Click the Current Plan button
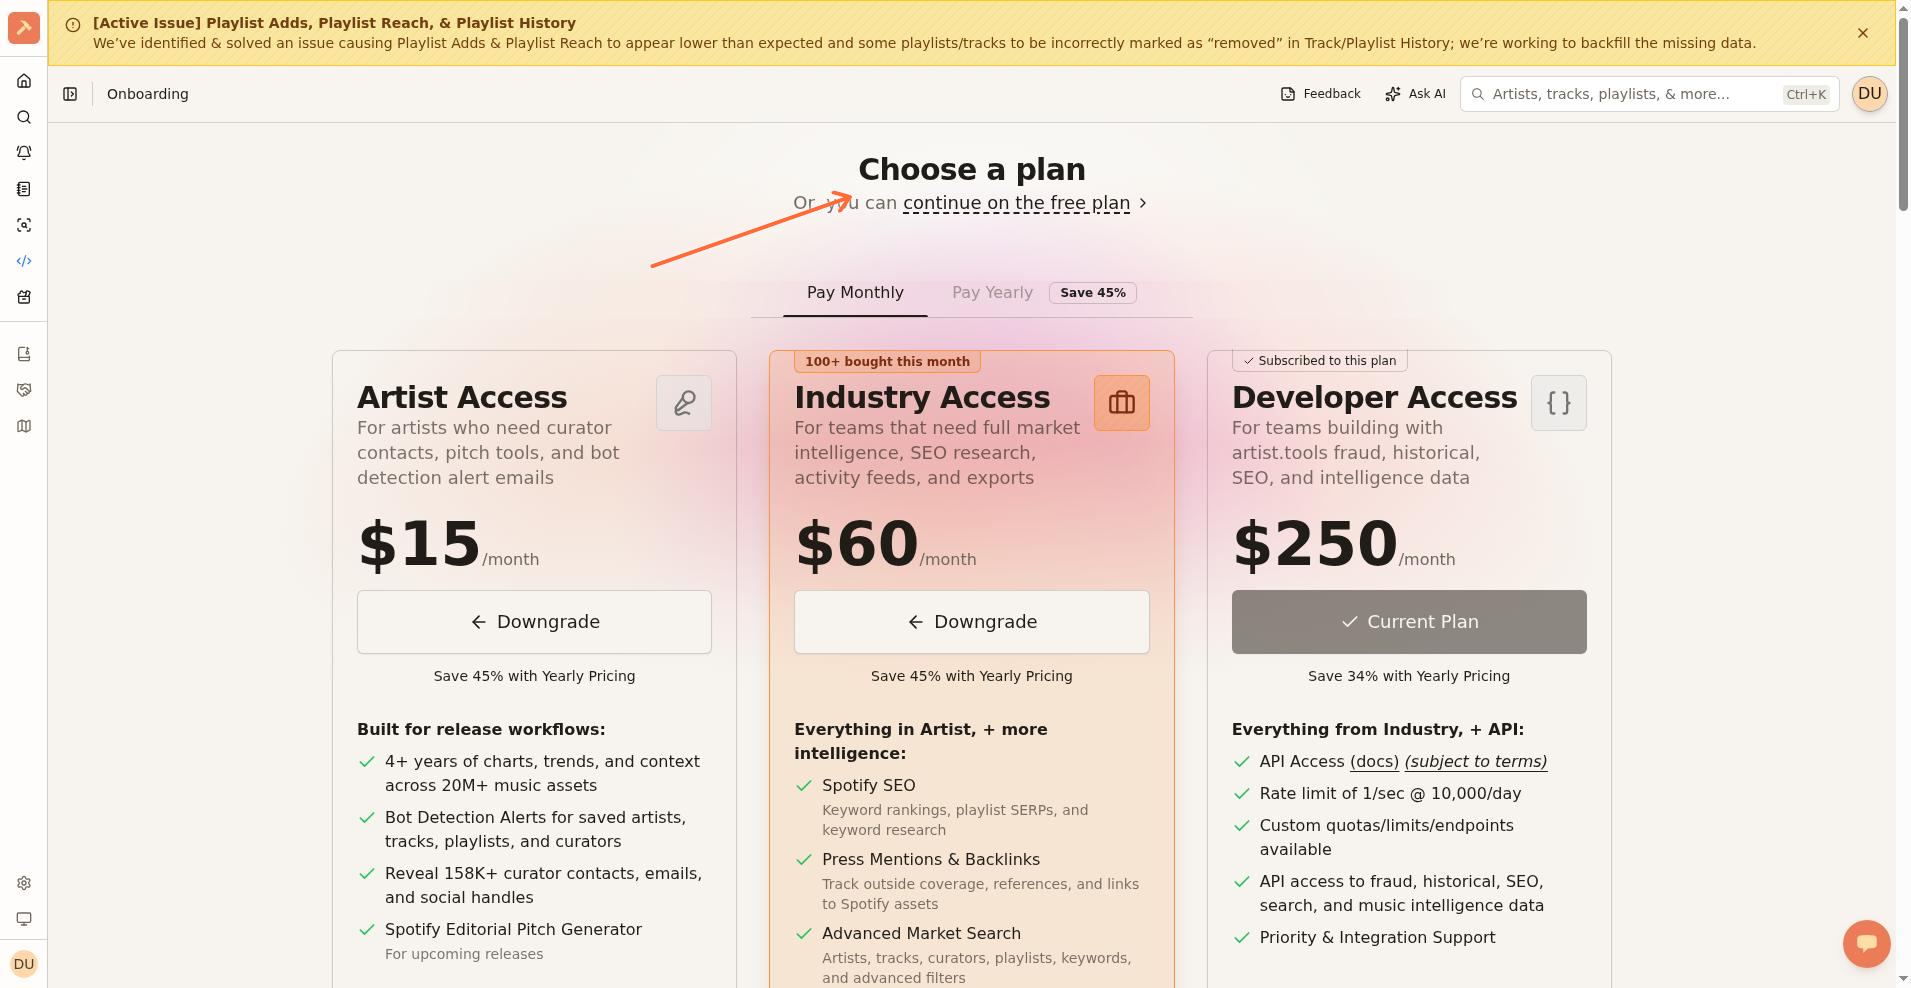The width and height of the screenshot is (1911, 988). (x=1409, y=622)
